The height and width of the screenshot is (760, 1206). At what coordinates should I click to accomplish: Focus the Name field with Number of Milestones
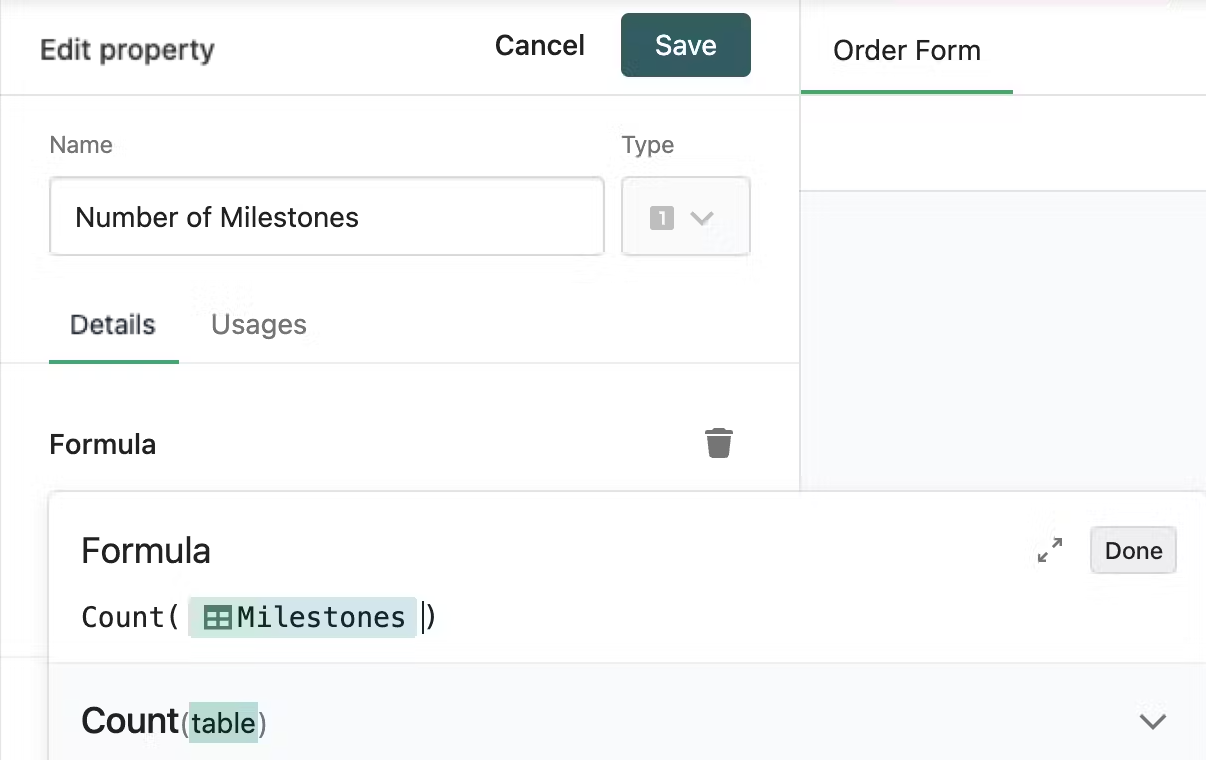coord(326,217)
